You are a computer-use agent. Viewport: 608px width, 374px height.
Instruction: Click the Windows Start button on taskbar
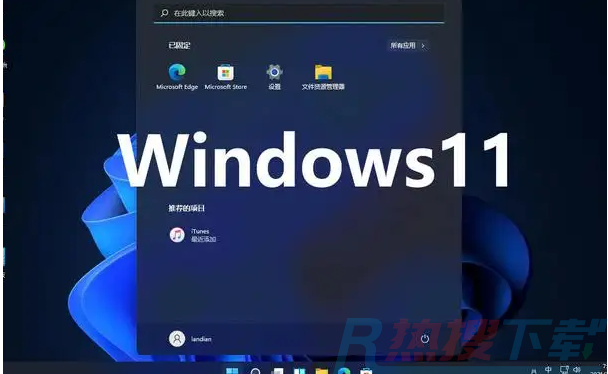click(232, 371)
